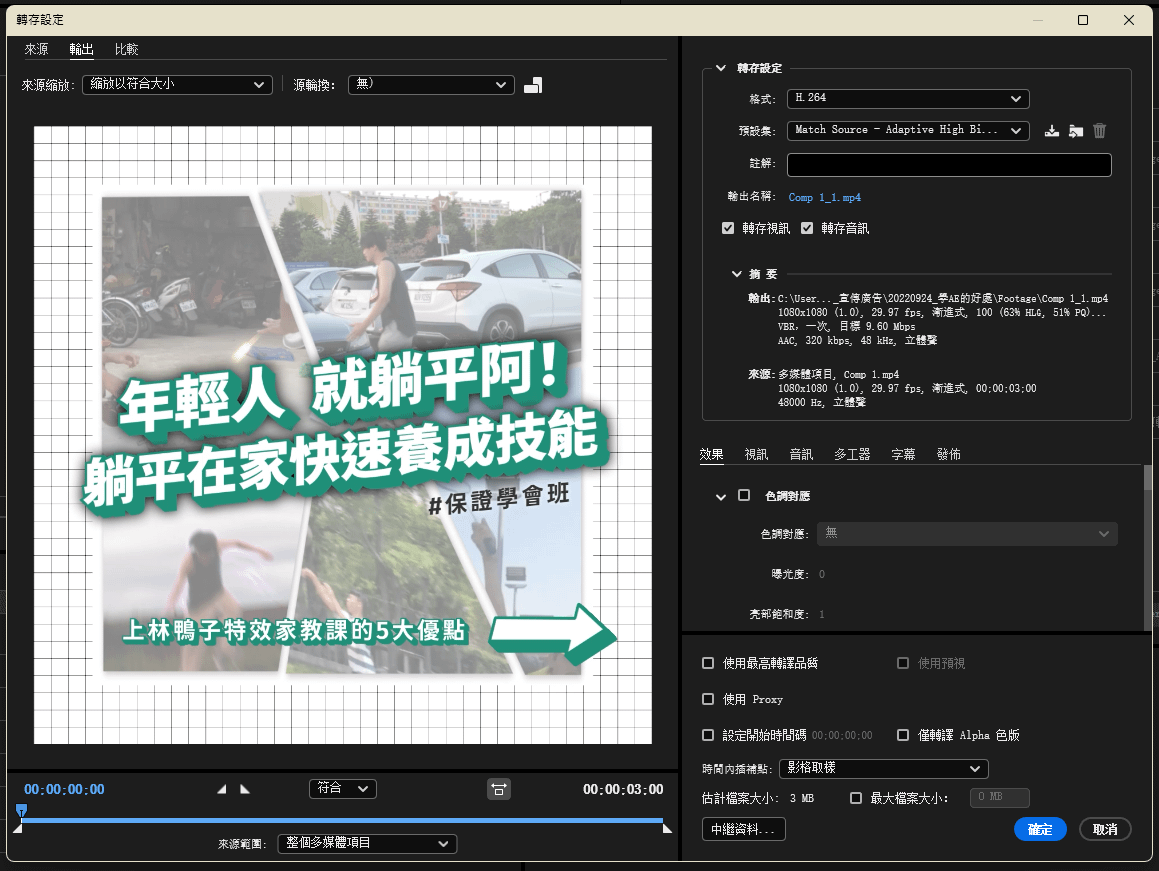Switch to the 來源 tab
Viewport: 1159px width, 871px height.
click(x=36, y=49)
